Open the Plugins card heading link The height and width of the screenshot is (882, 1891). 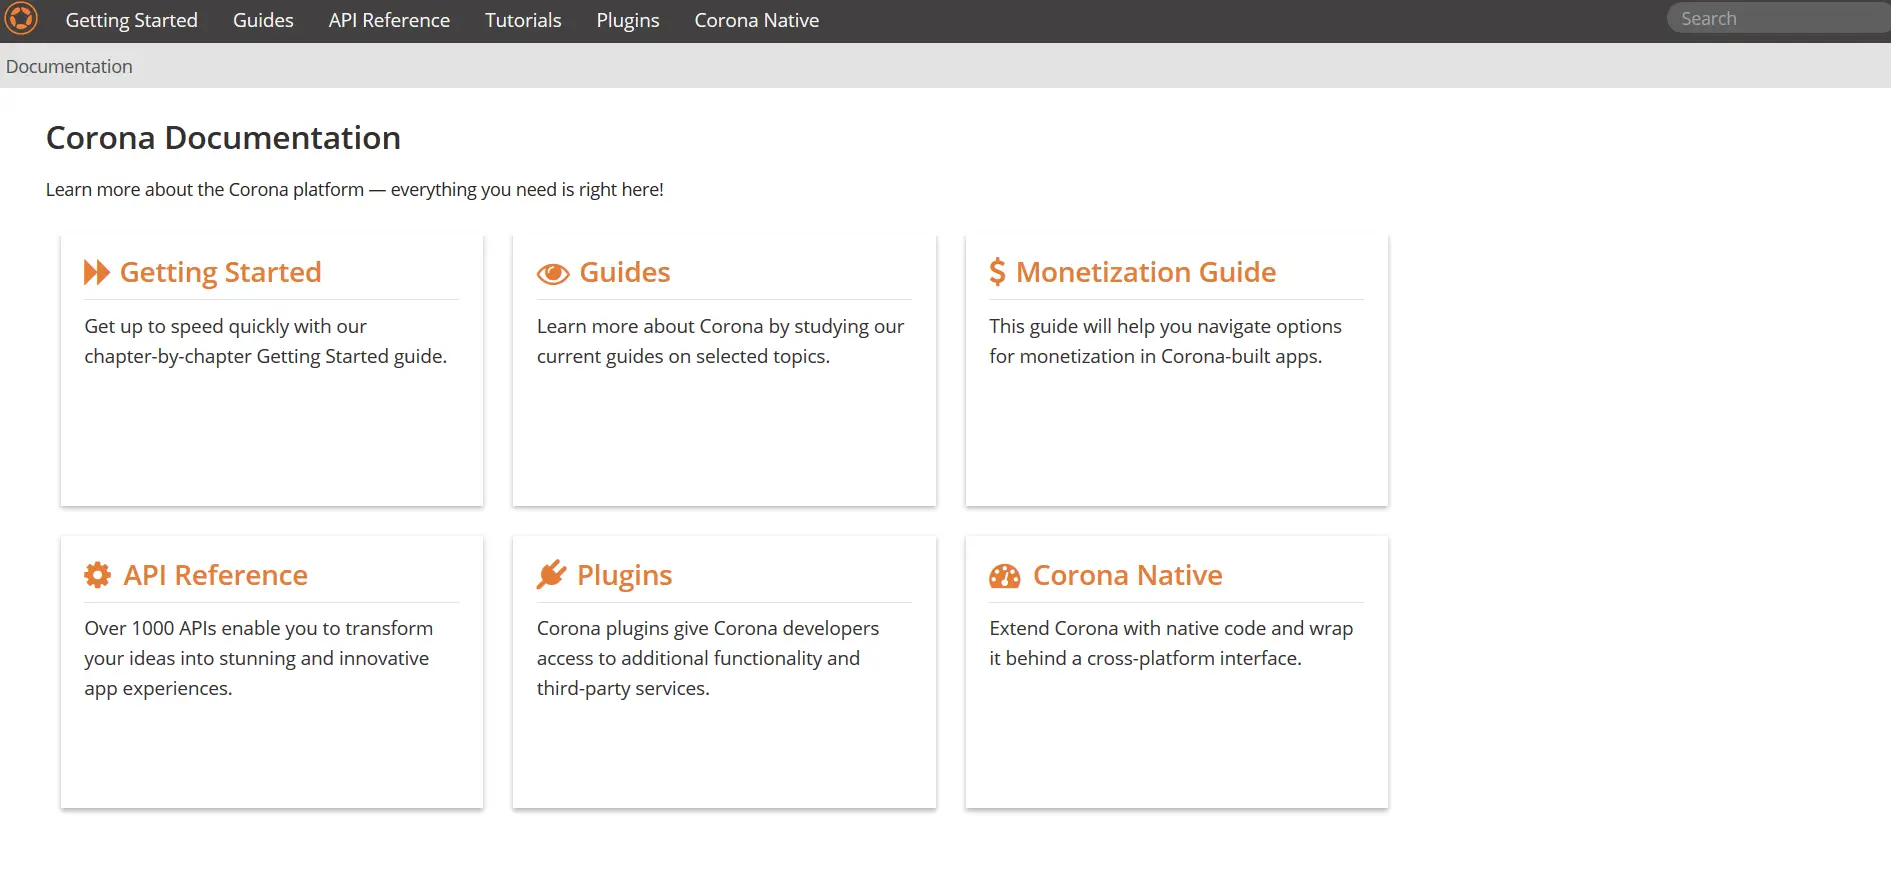625,575
